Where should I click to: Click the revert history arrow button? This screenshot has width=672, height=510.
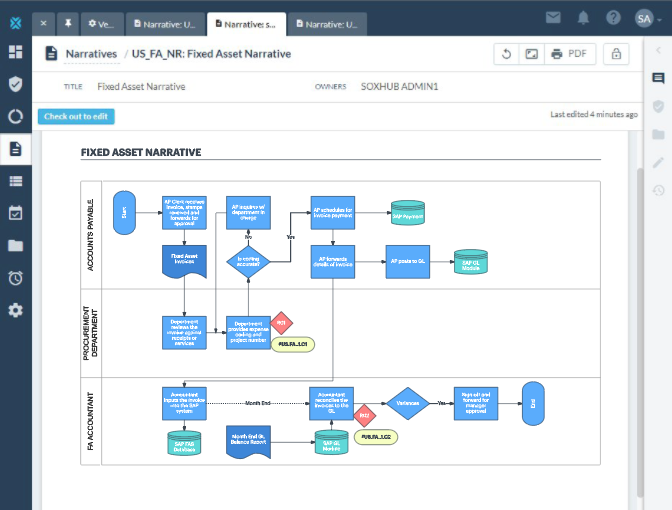click(x=507, y=54)
